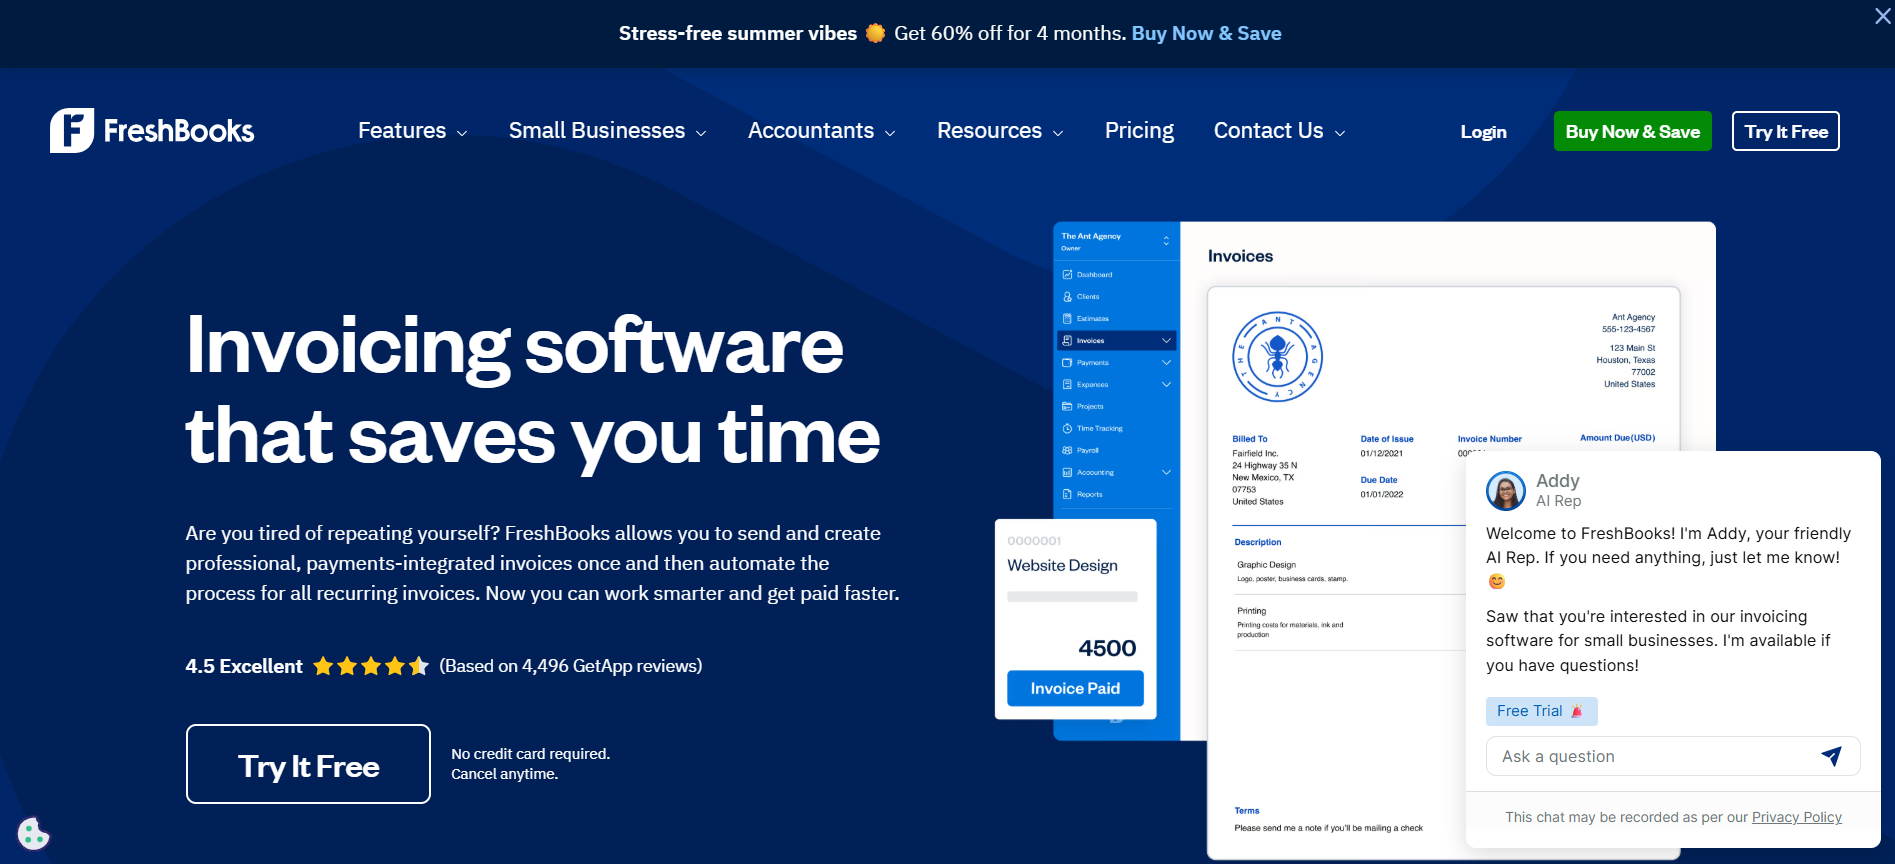The image size is (1895, 864).
Task: Click the GetApp reviews count text
Action: point(571,666)
